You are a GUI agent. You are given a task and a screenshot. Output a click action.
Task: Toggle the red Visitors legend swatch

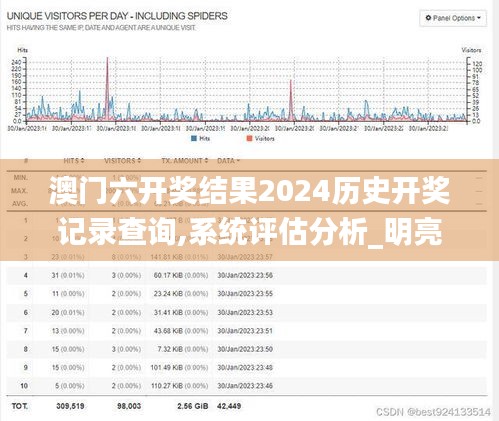point(249,138)
